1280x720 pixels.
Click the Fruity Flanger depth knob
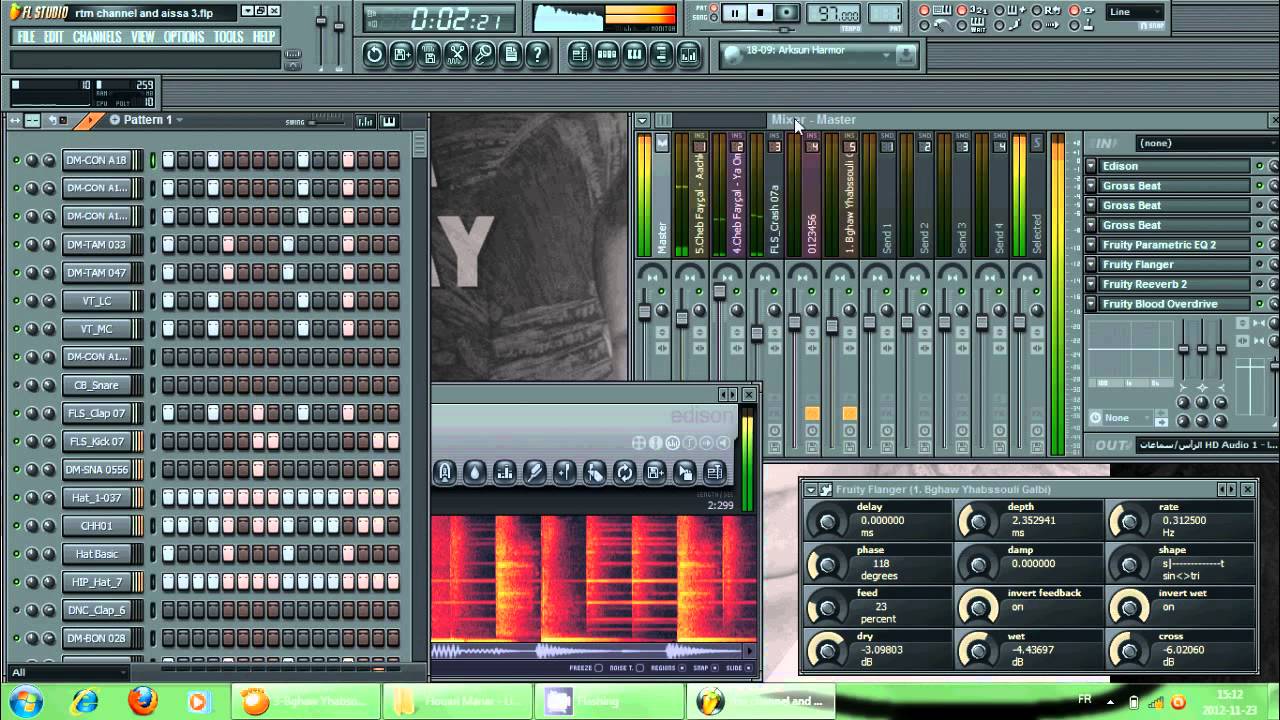tap(977, 520)
